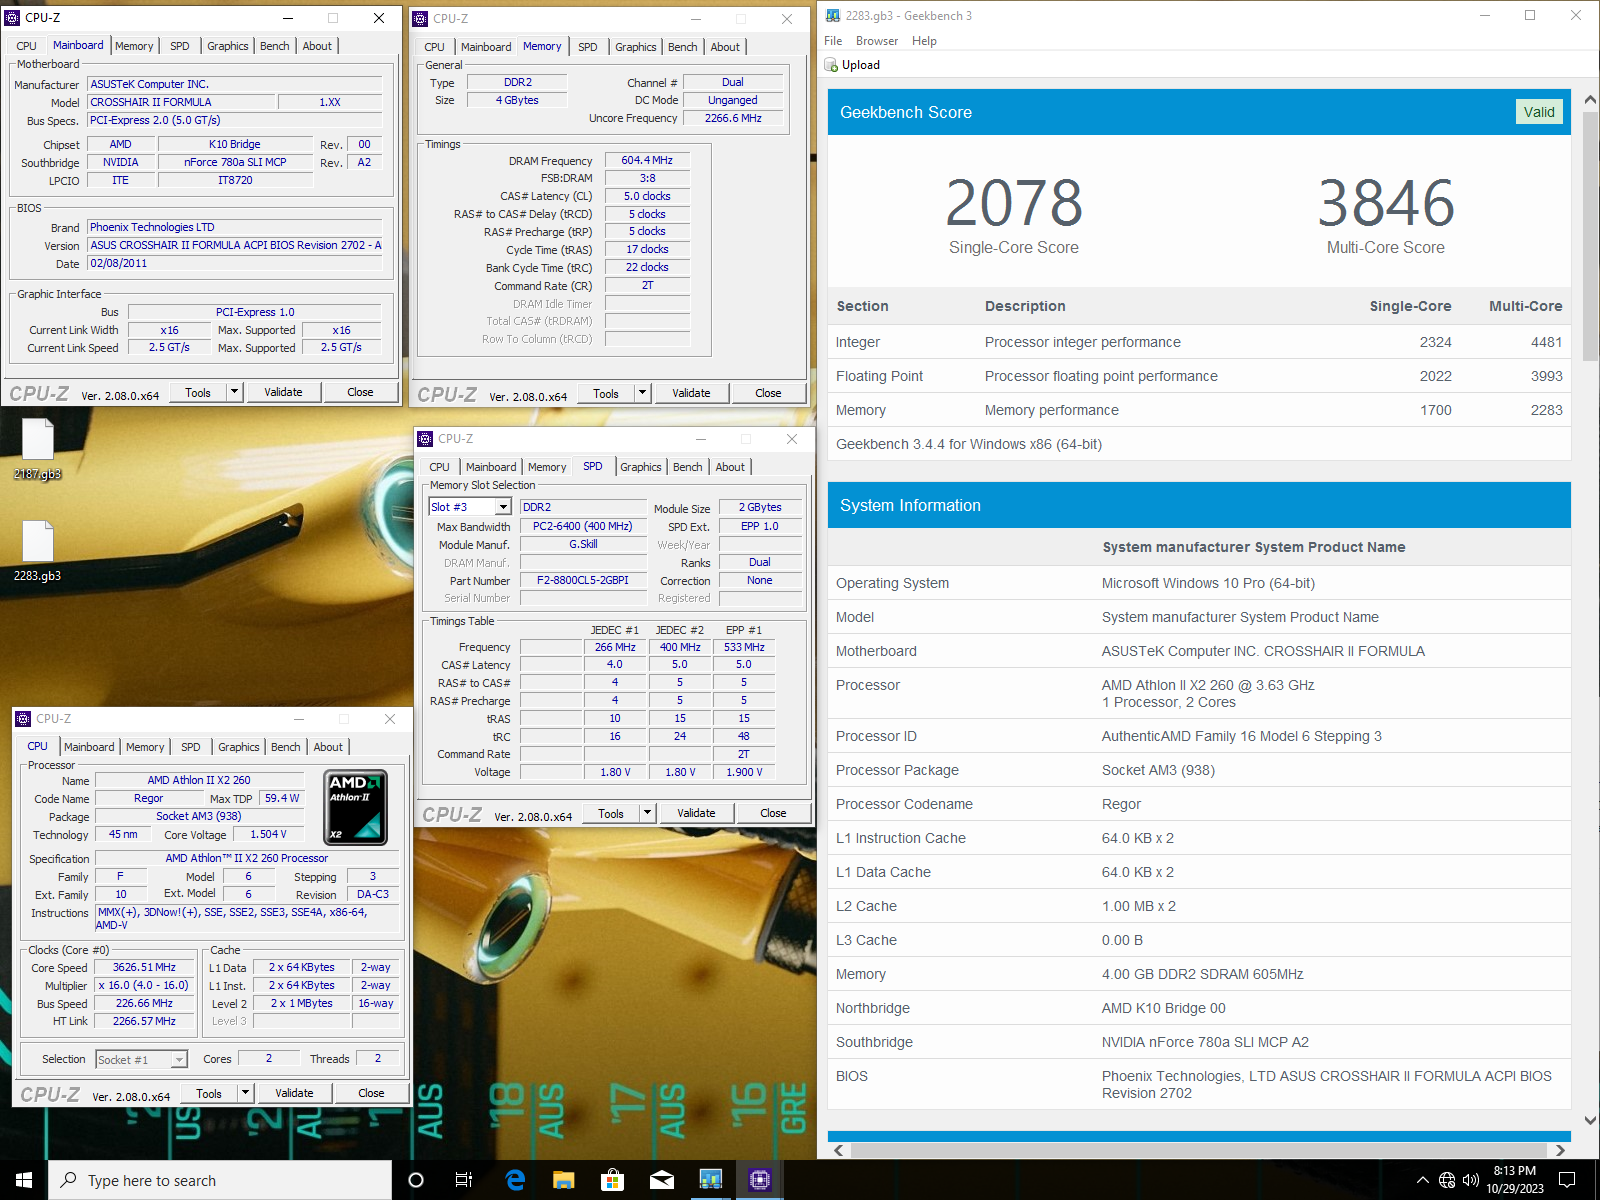Open the File menu in Geekbench

click(x=833, y=41)
